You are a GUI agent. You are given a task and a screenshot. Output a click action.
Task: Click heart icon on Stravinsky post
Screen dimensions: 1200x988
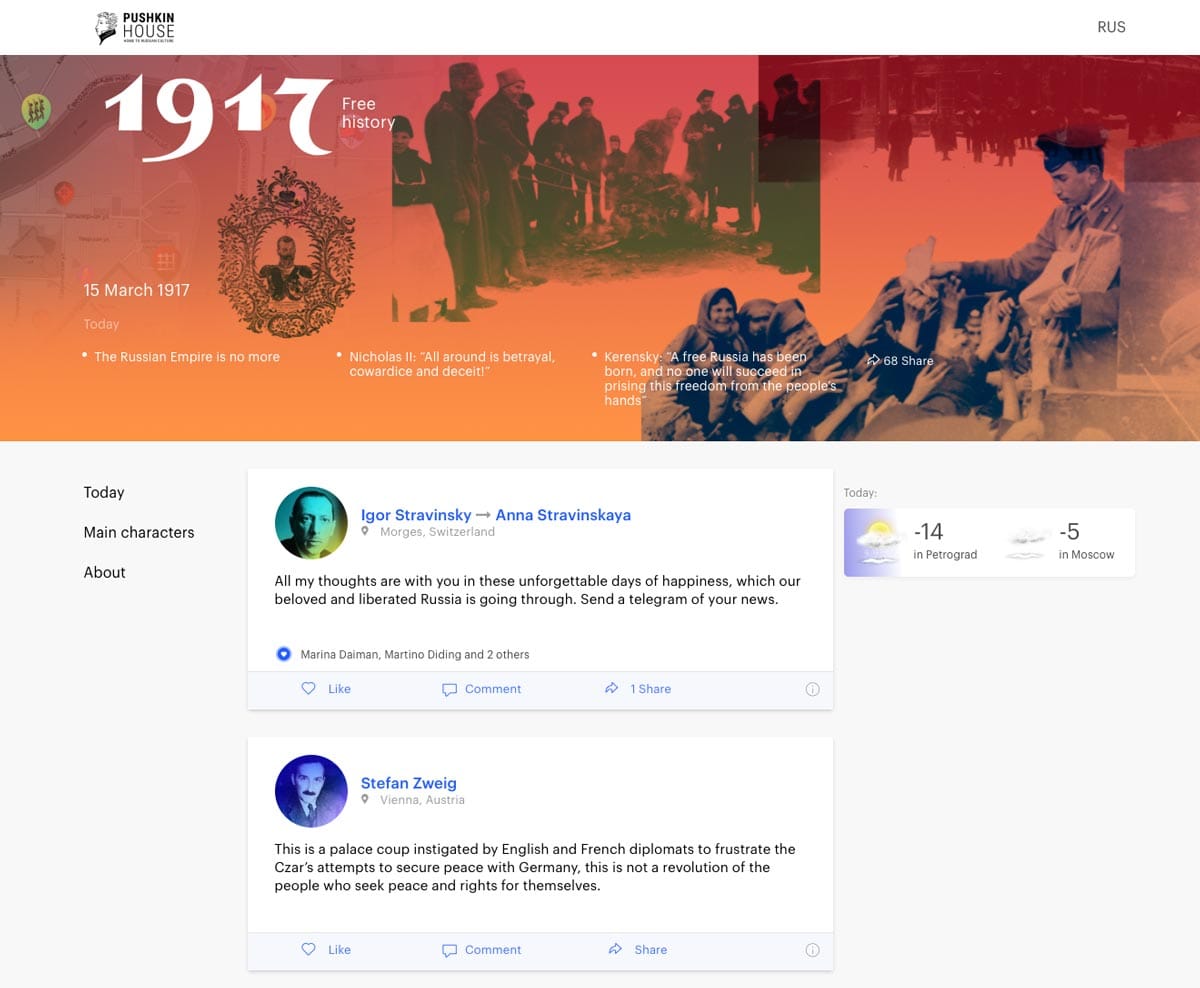pyautogui.click(x=308, y=688)
